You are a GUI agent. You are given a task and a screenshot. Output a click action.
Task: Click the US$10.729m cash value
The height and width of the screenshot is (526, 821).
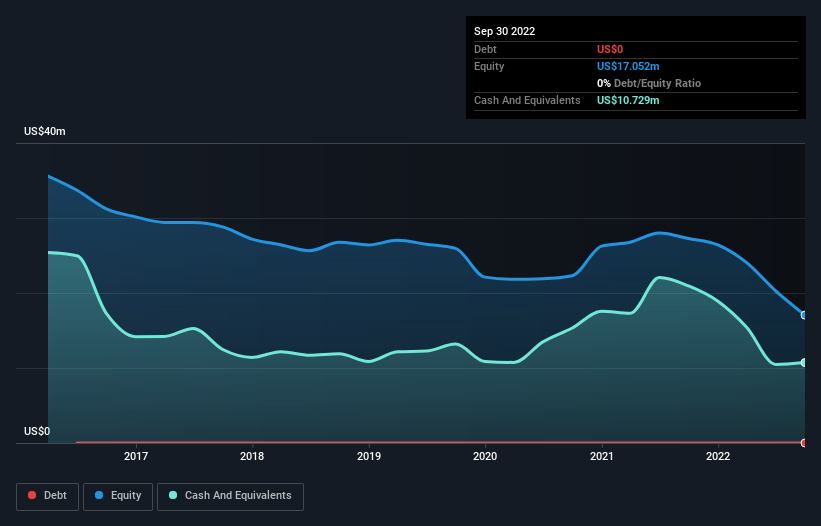[x=628, y=100]
